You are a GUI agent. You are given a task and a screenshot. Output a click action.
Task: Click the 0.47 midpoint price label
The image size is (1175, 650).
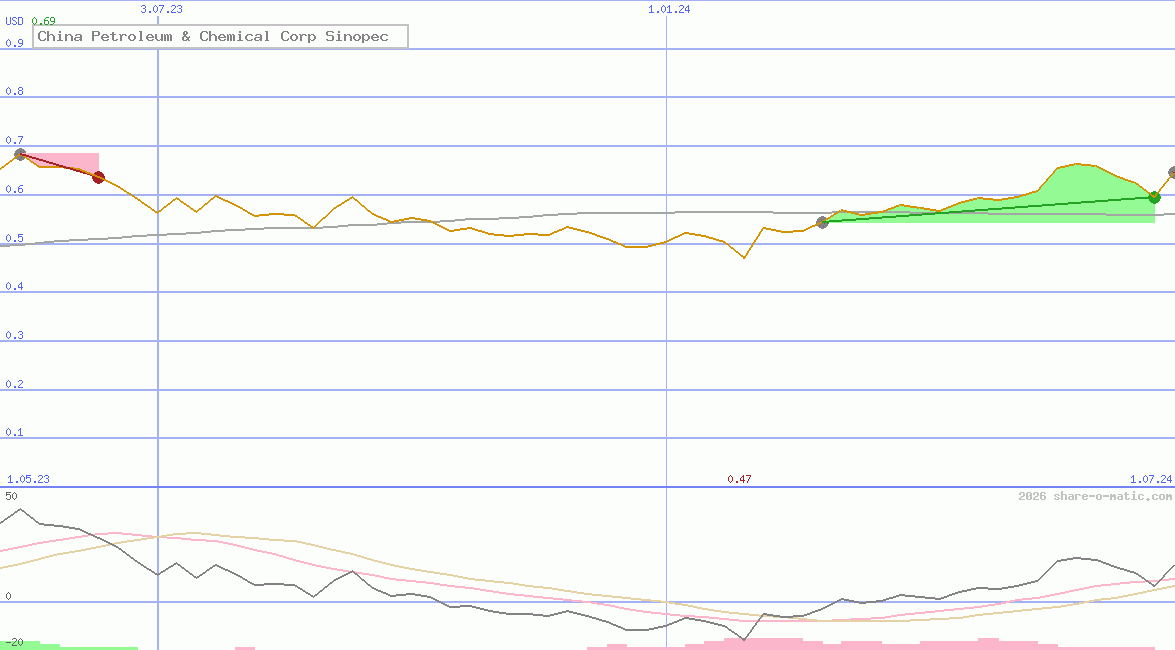coord(740,479)
